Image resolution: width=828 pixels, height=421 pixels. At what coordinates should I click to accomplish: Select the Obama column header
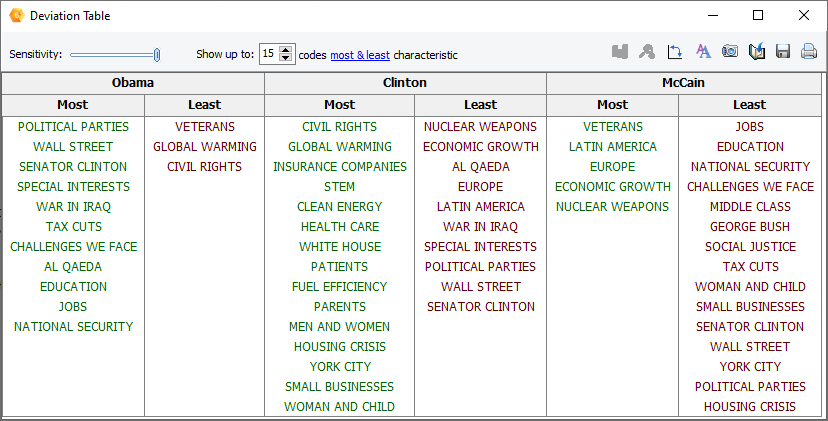click(x=133, y=83)
